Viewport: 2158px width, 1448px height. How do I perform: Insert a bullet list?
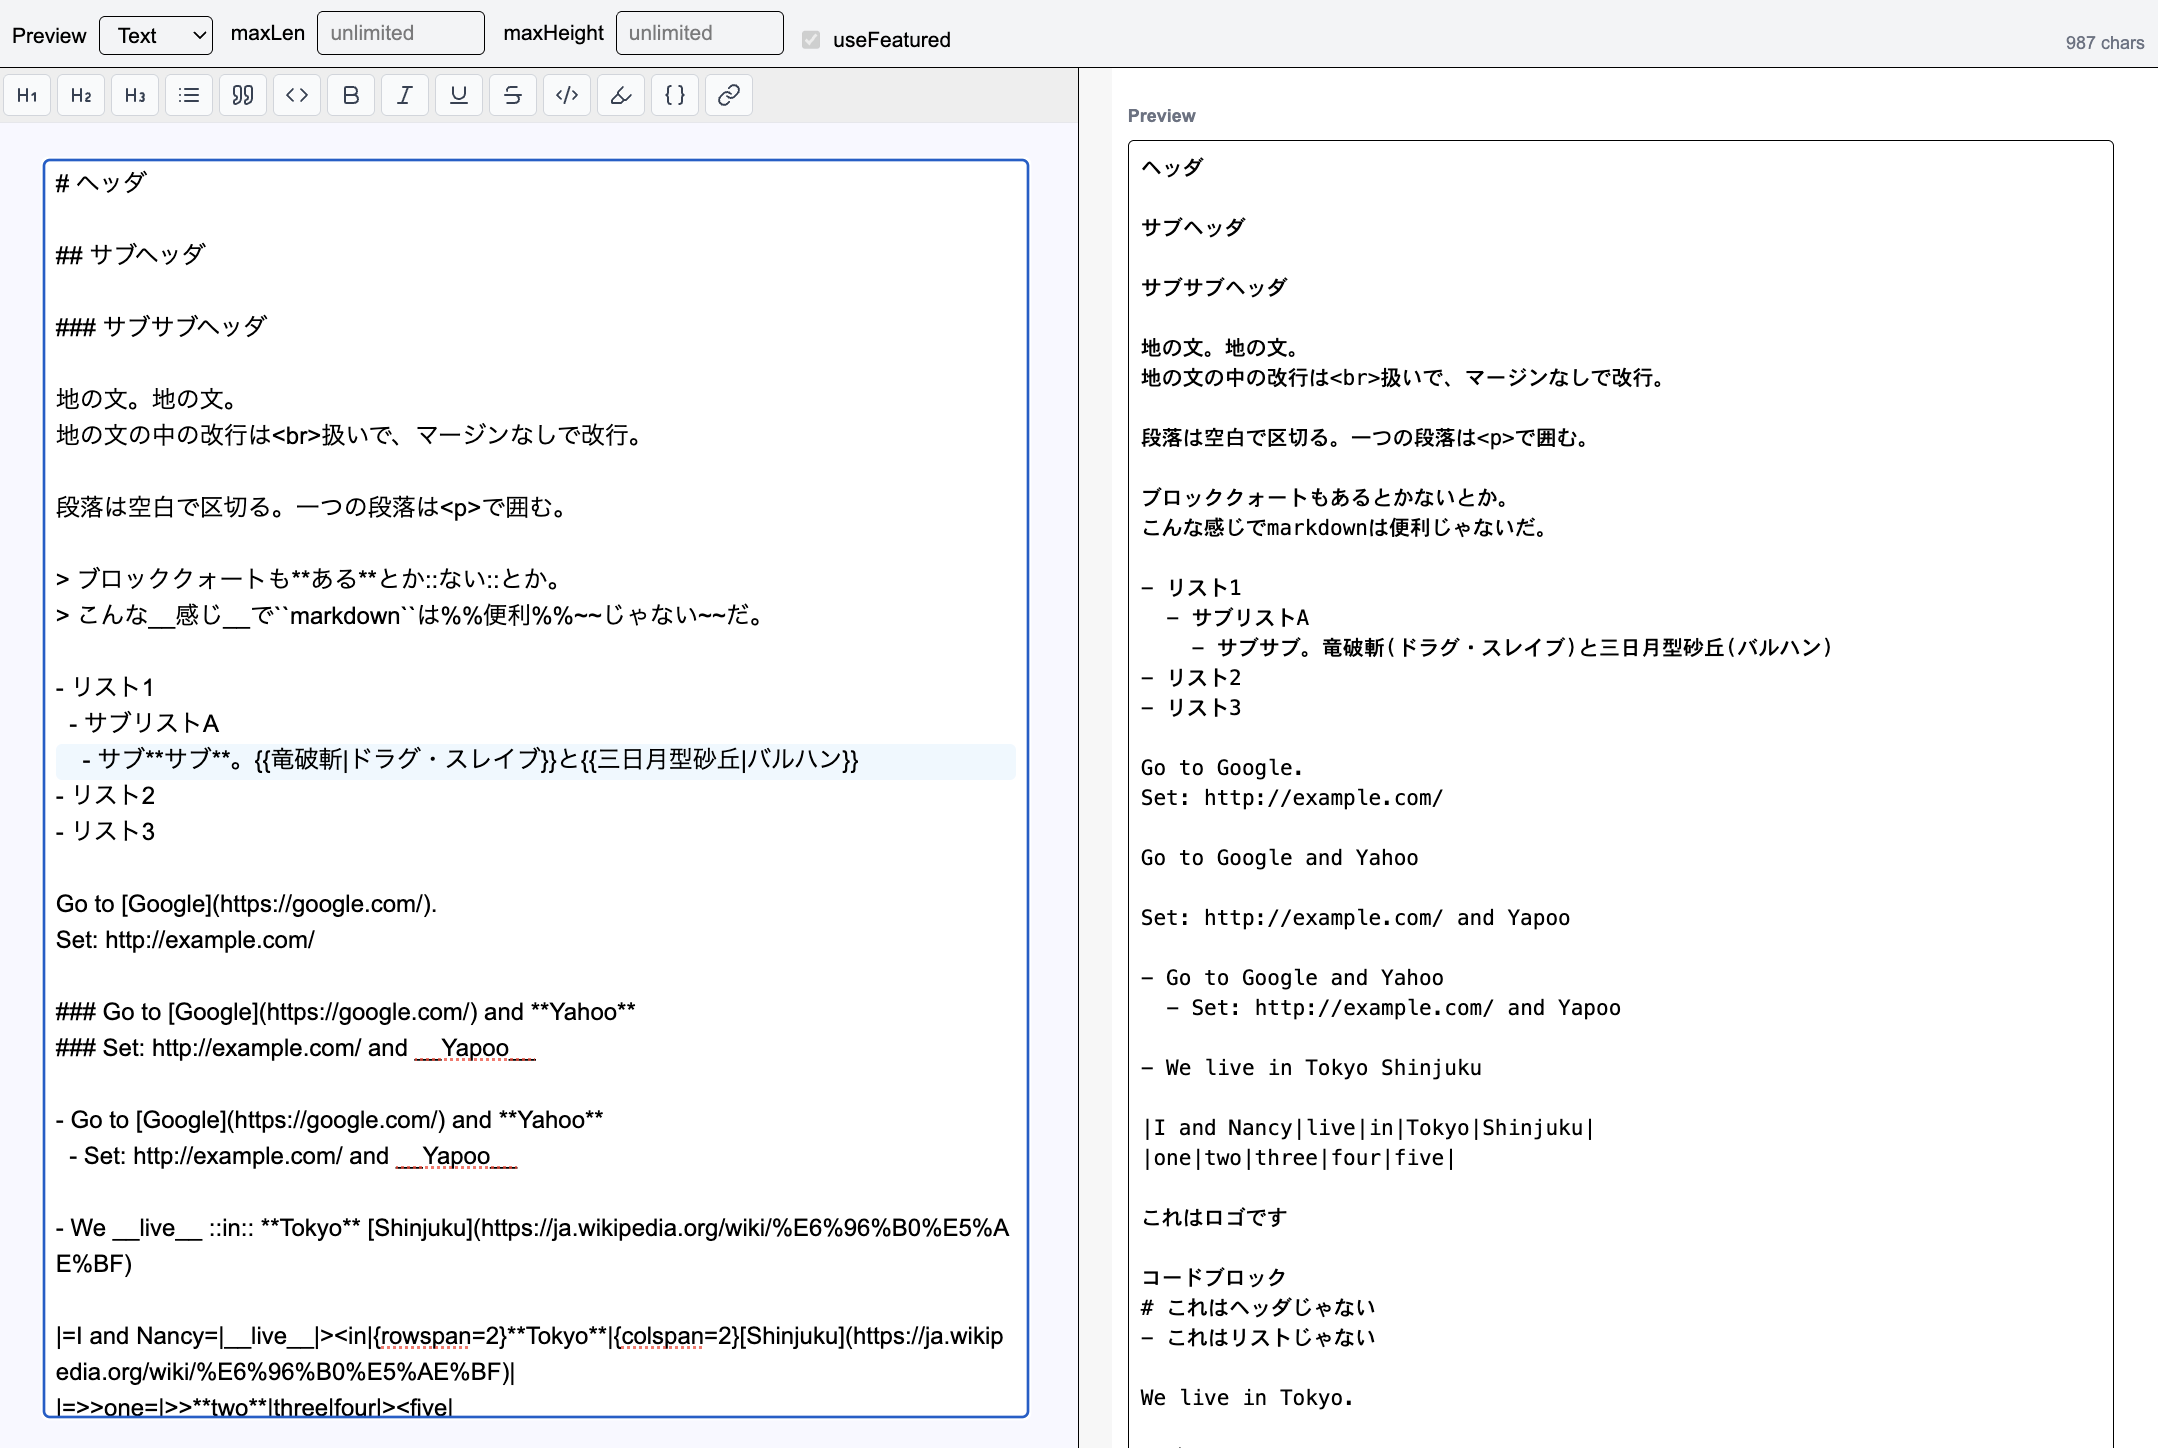[189, 96]
